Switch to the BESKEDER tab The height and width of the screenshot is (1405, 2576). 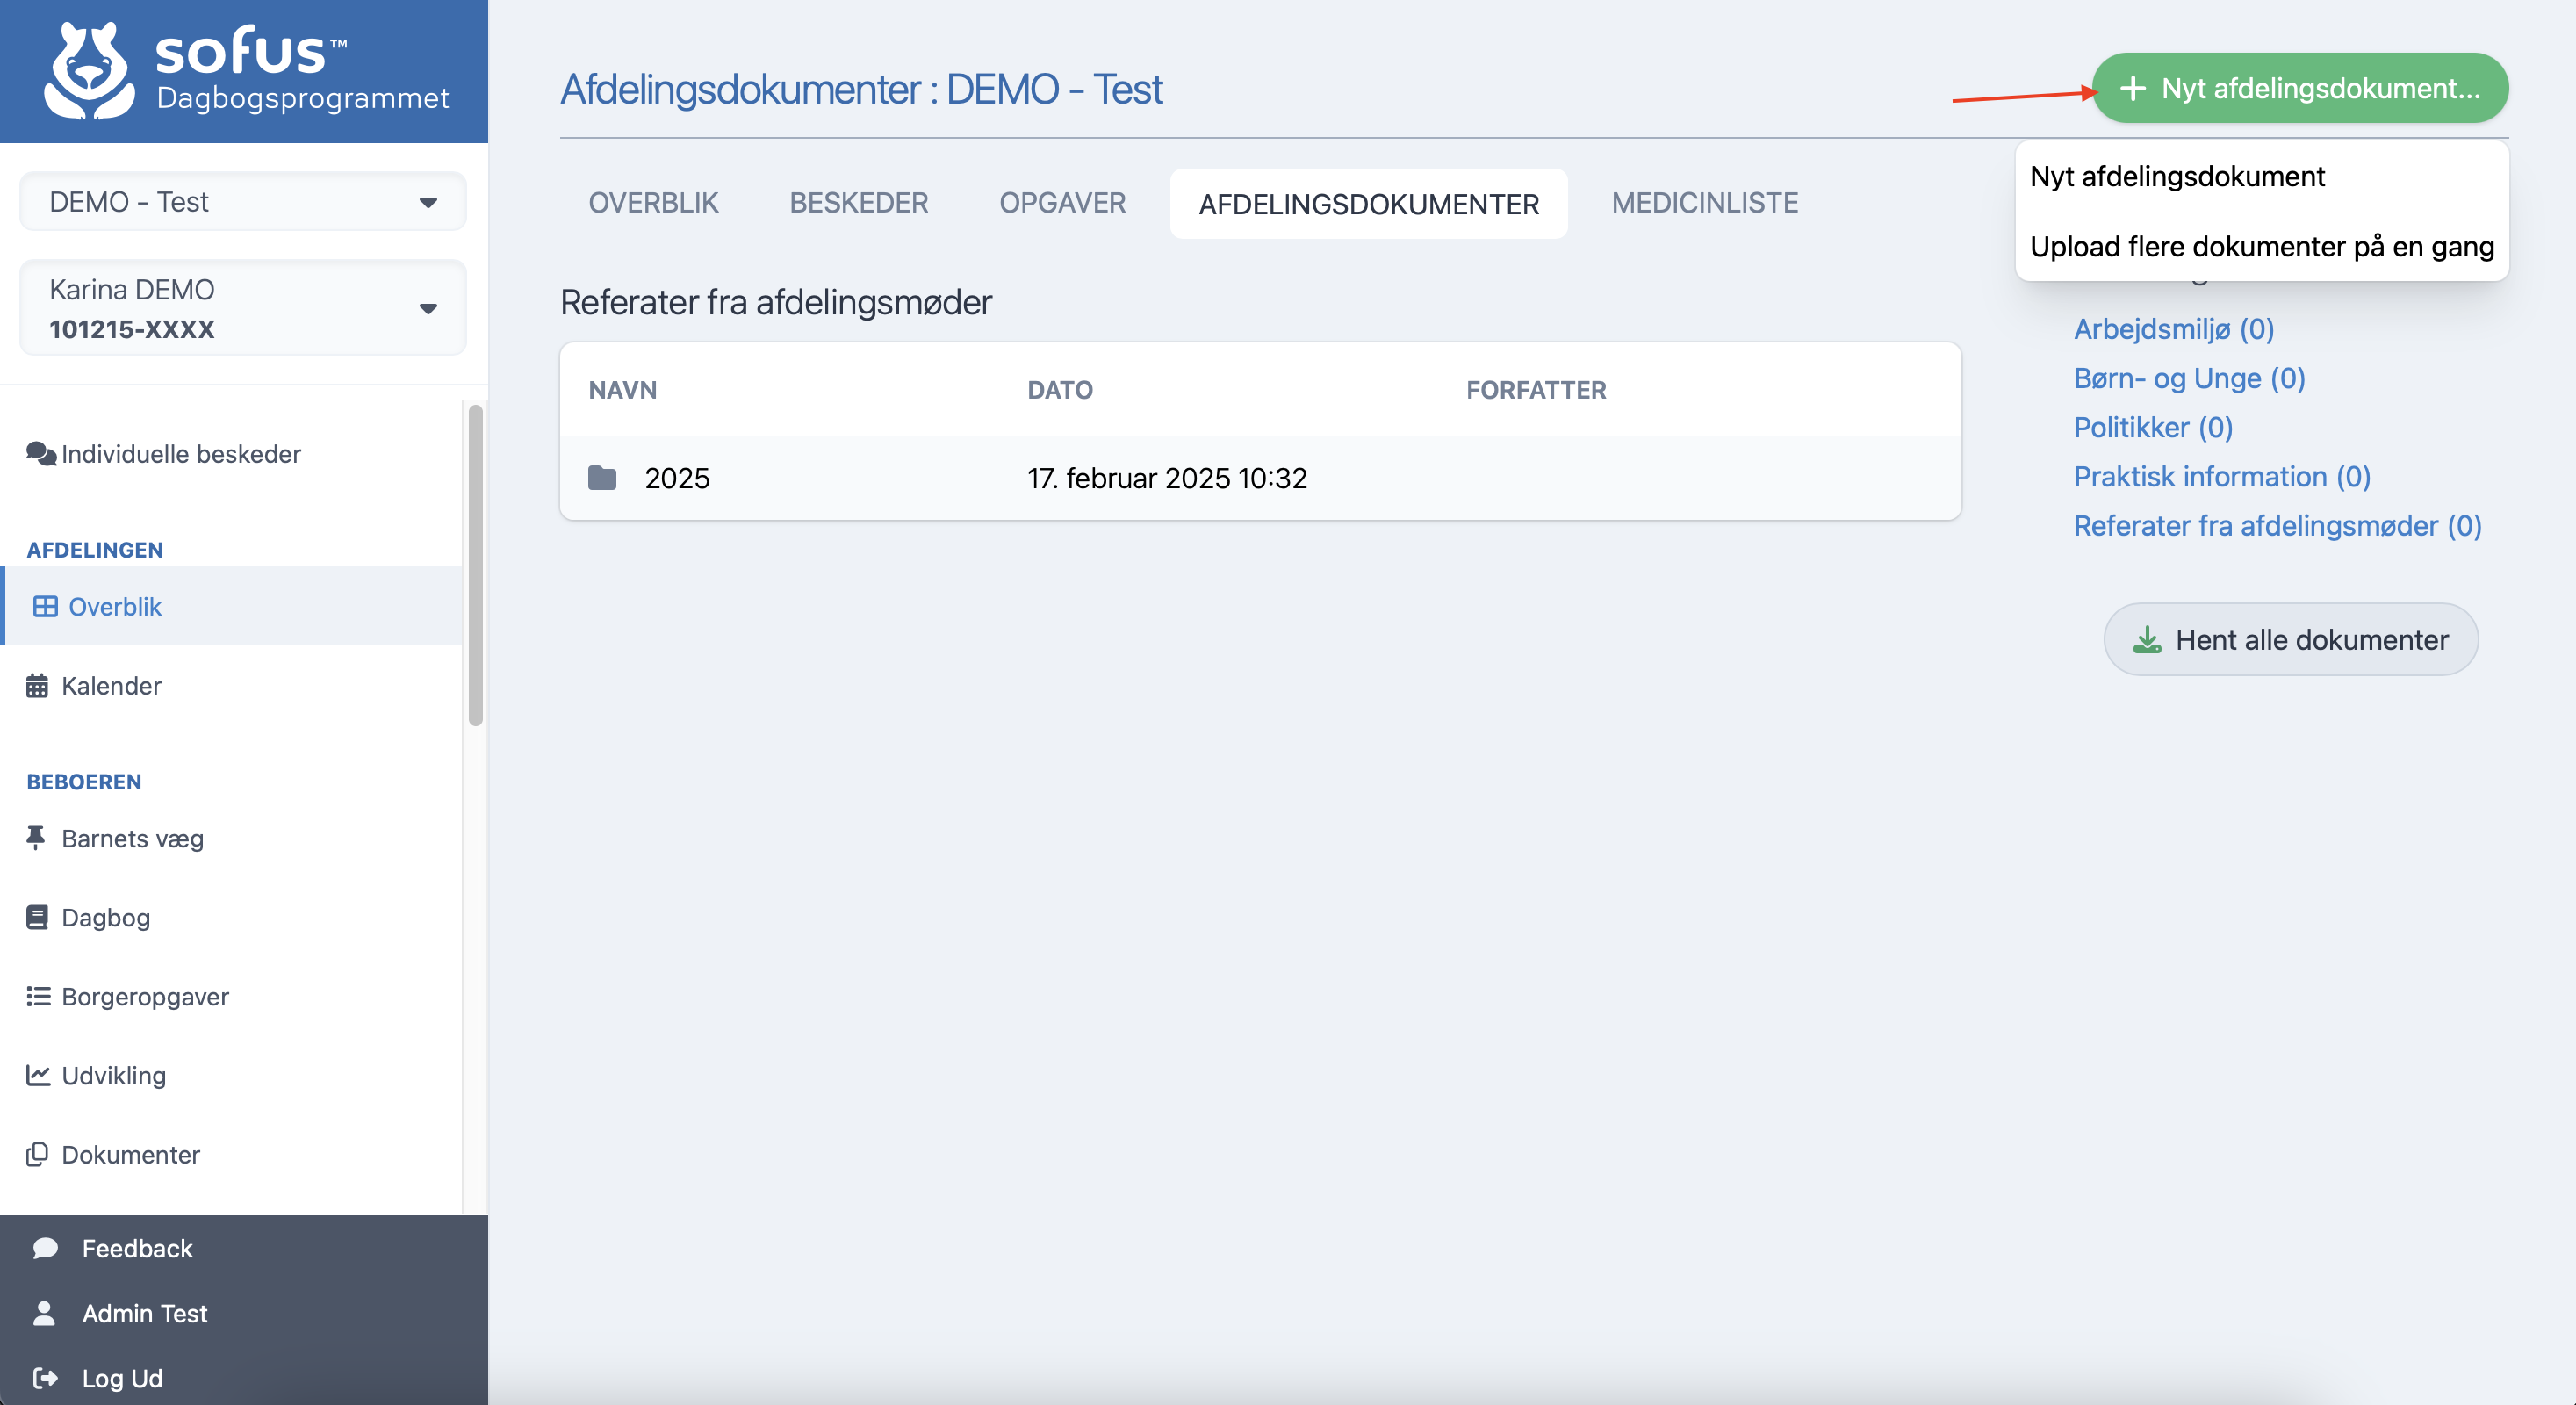tap(859, 203)
